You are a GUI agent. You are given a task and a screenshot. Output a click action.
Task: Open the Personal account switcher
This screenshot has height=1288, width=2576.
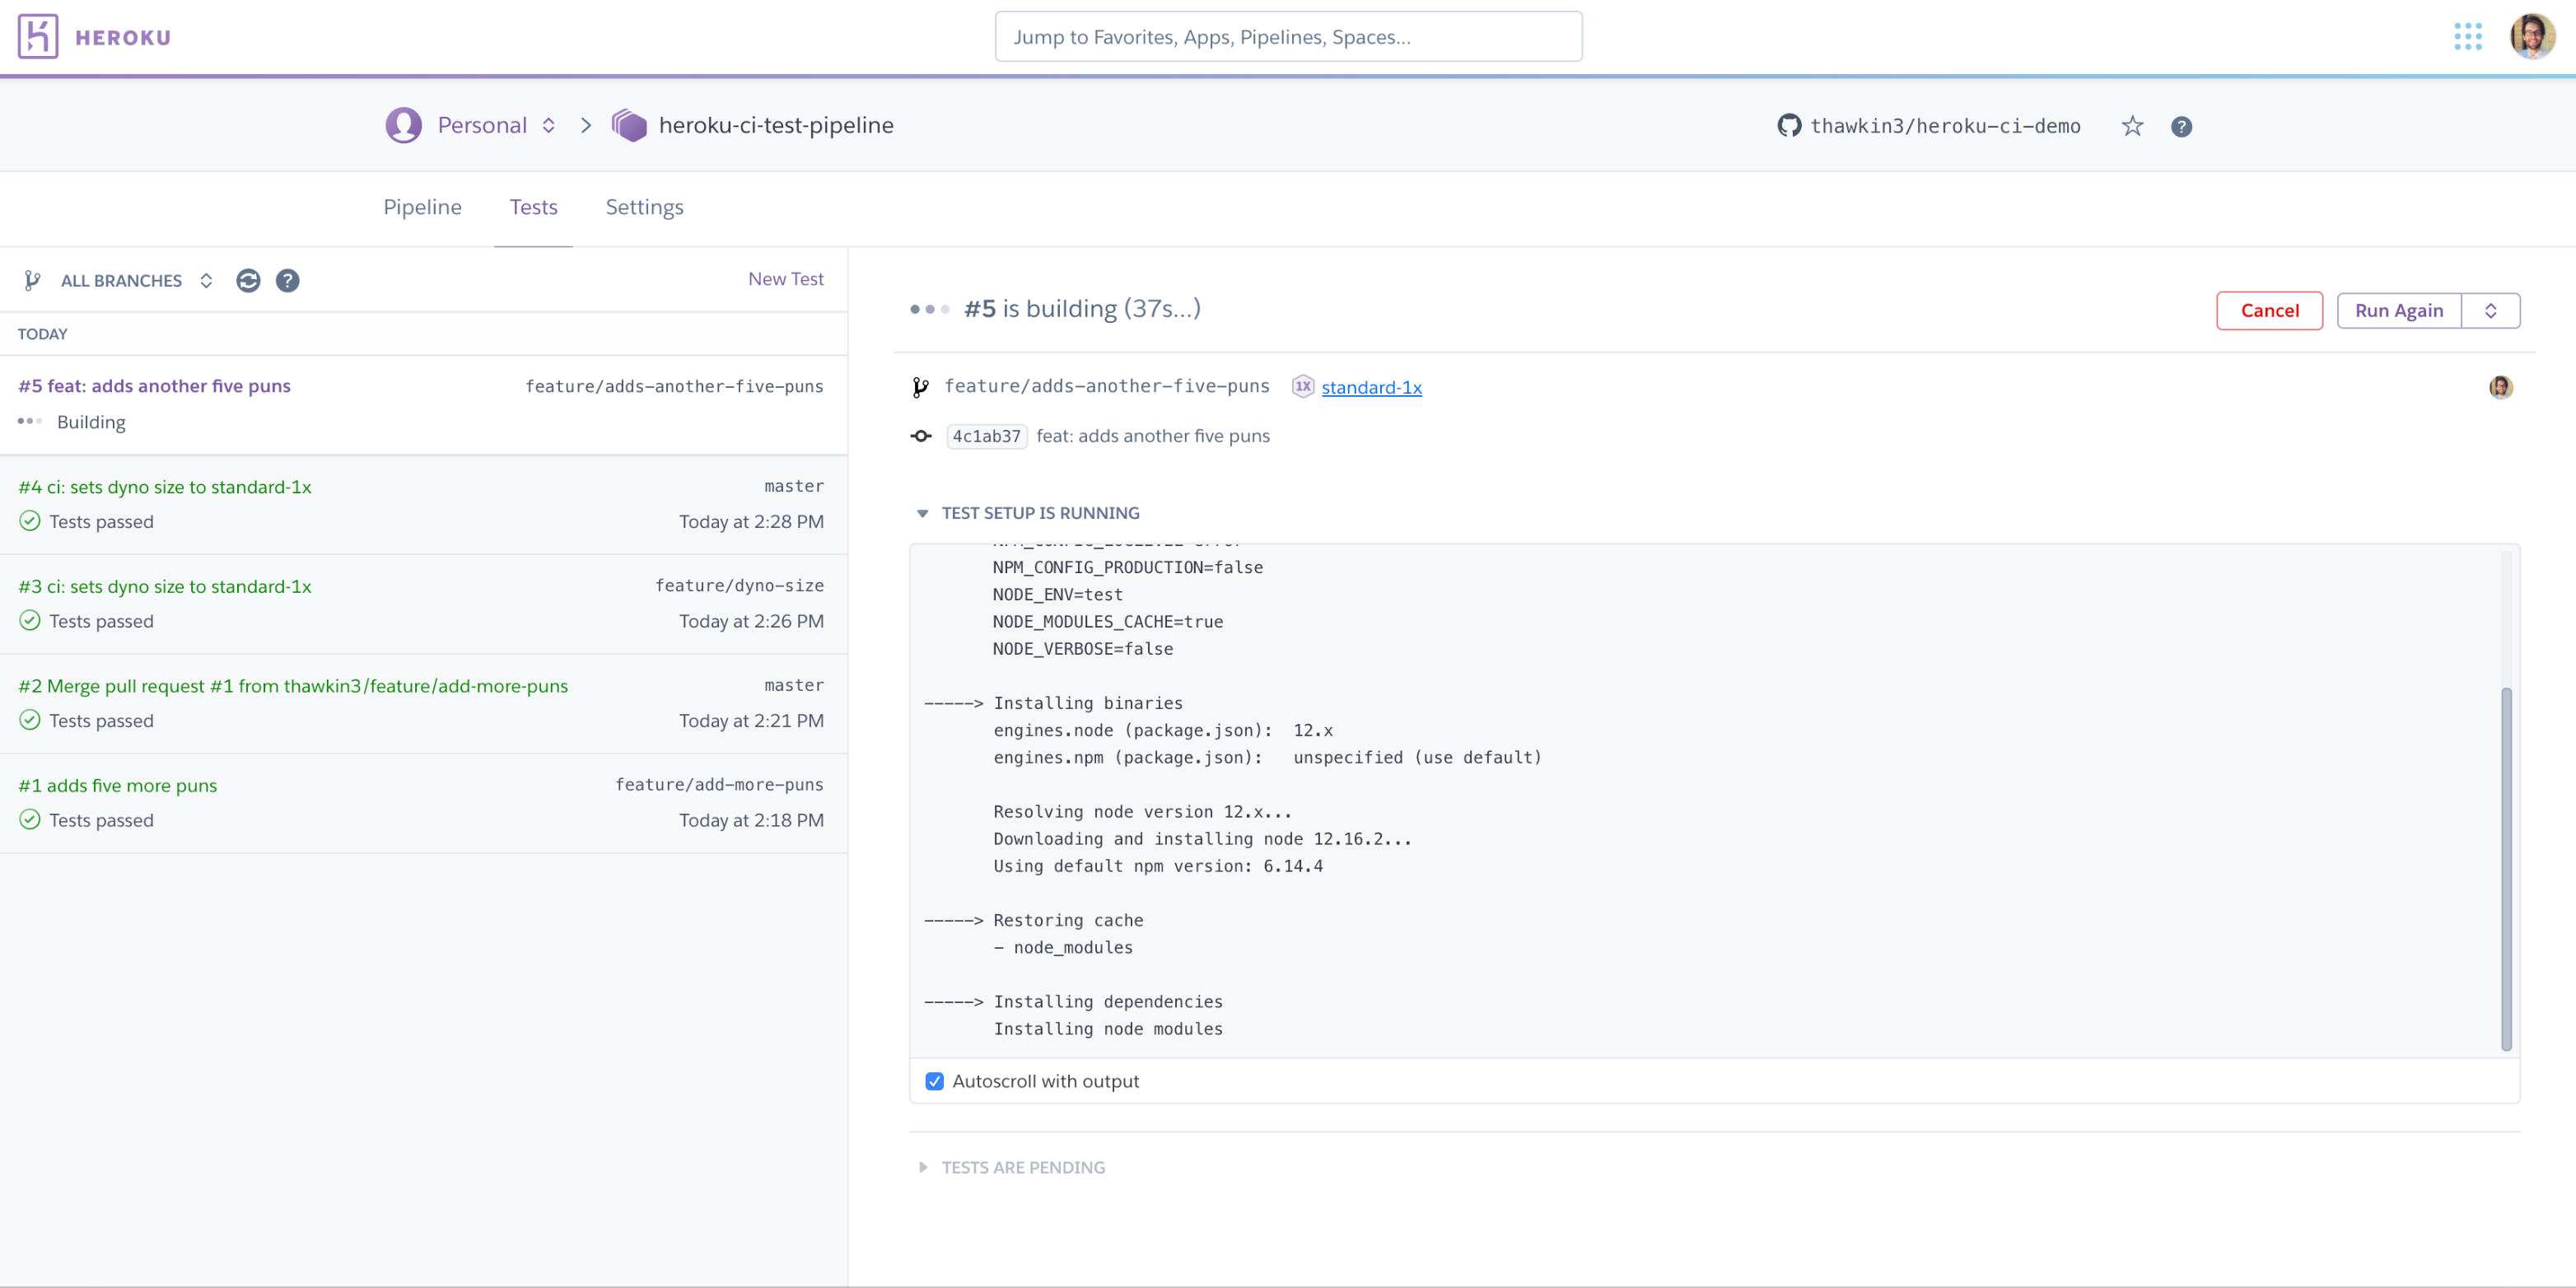[x=482, y=126]
